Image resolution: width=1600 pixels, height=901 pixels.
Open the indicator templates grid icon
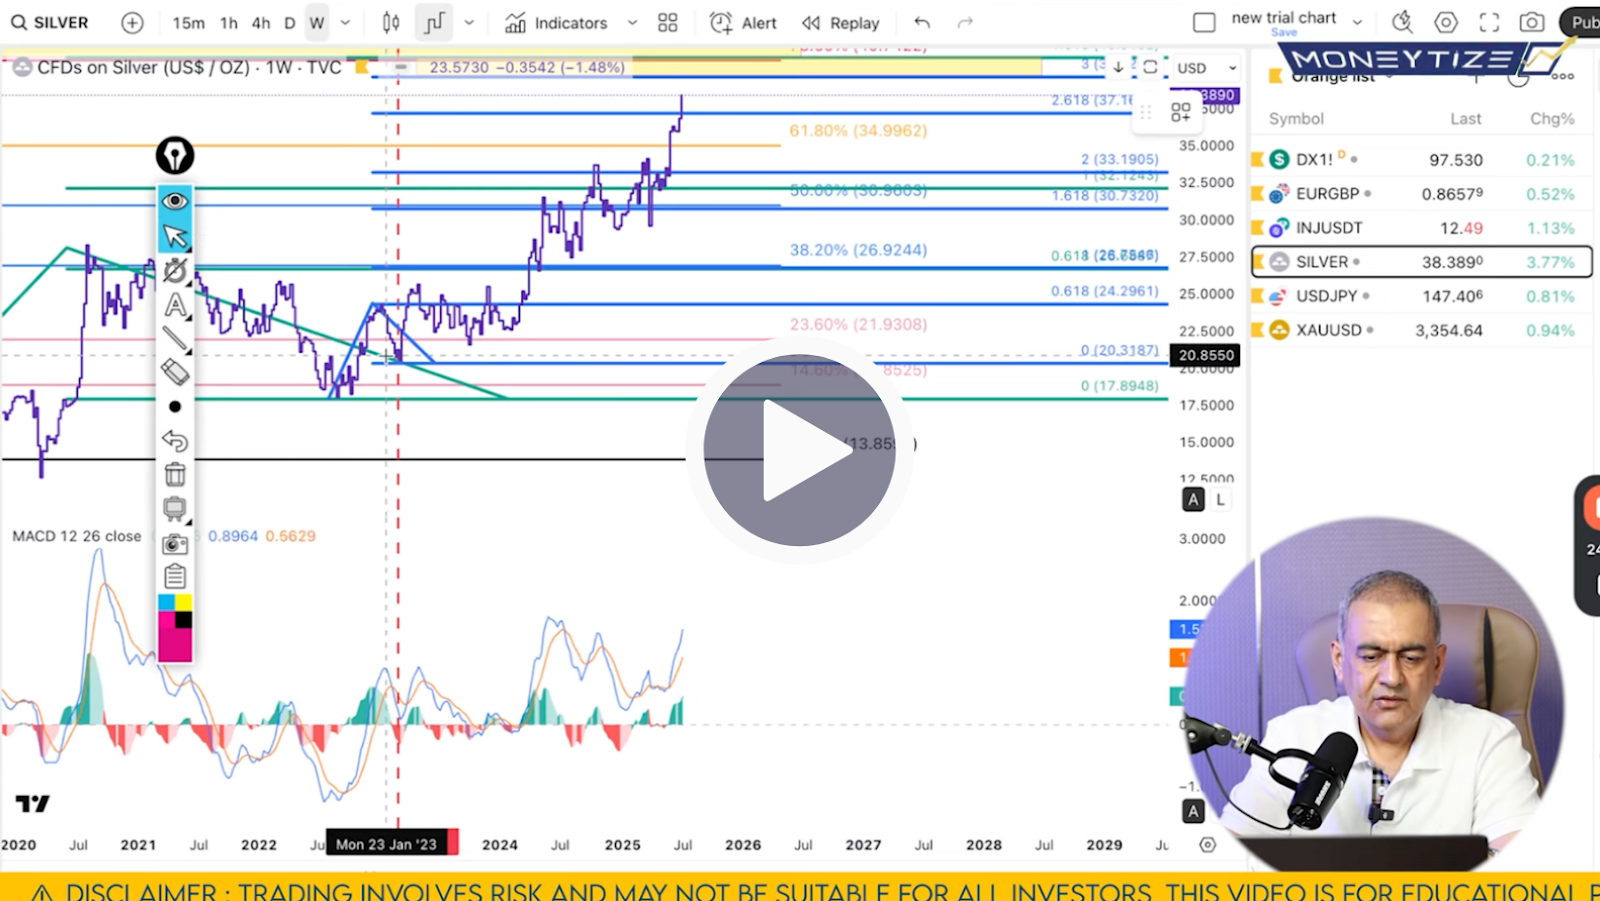(x=668, y=22)
